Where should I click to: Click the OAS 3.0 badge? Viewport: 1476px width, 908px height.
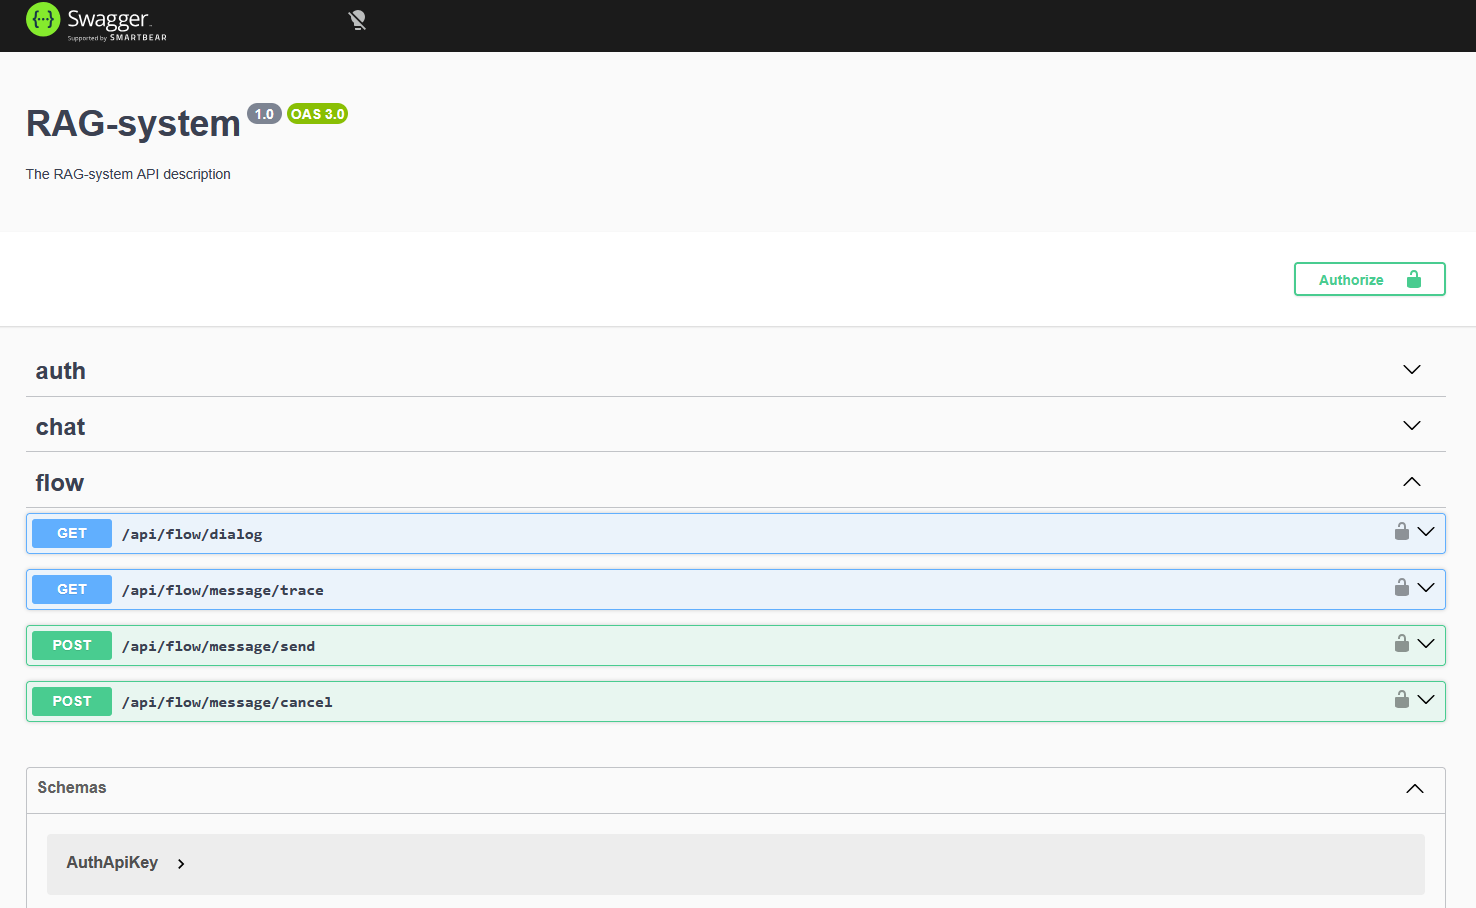tap(317, 113)
